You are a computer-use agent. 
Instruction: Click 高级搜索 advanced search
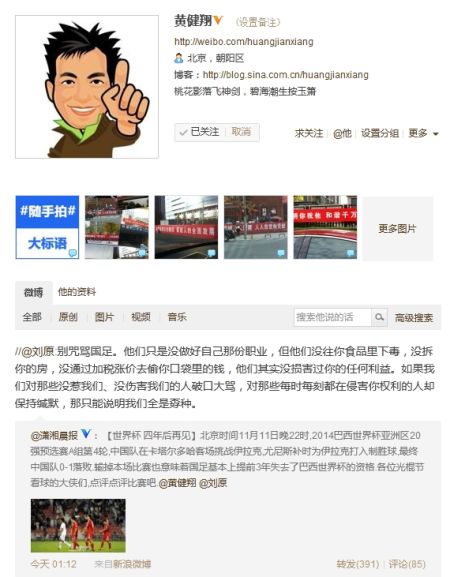414,318
